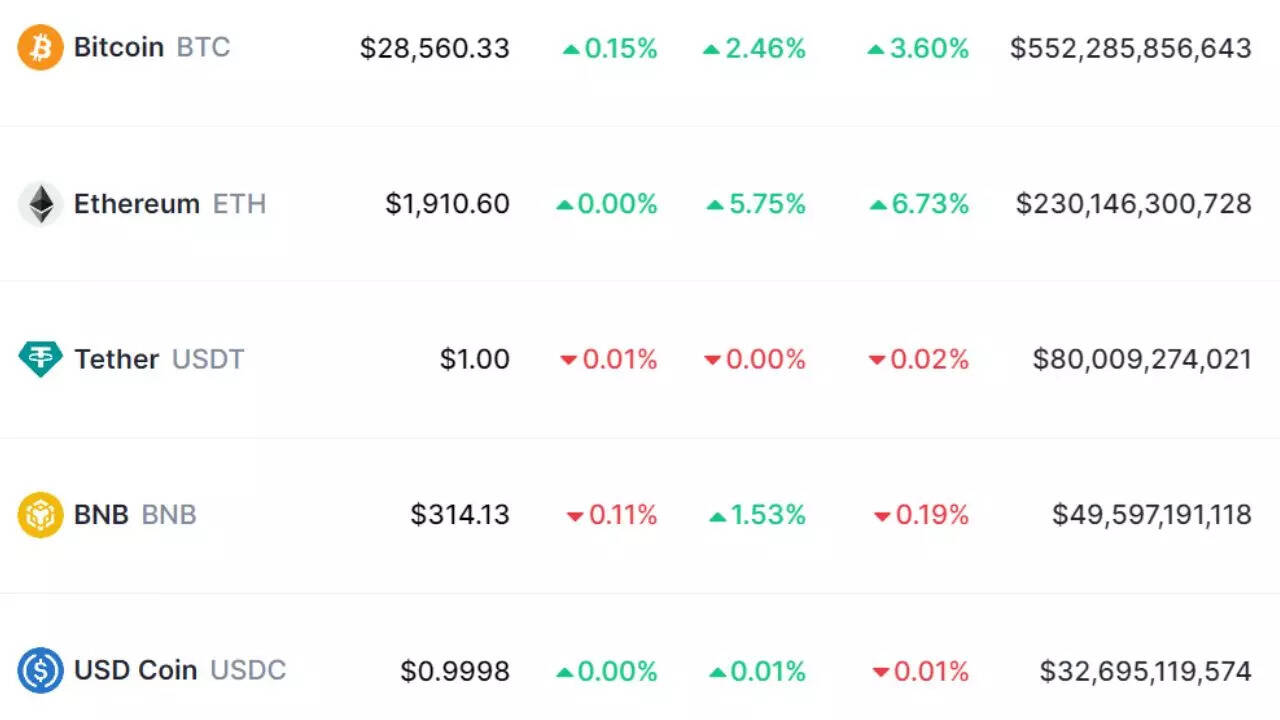This screenshot has width=1280, height=720.
Task: Click Bitcoin's market cap $552,285,856,643
Action: (x=1130, y=48)
